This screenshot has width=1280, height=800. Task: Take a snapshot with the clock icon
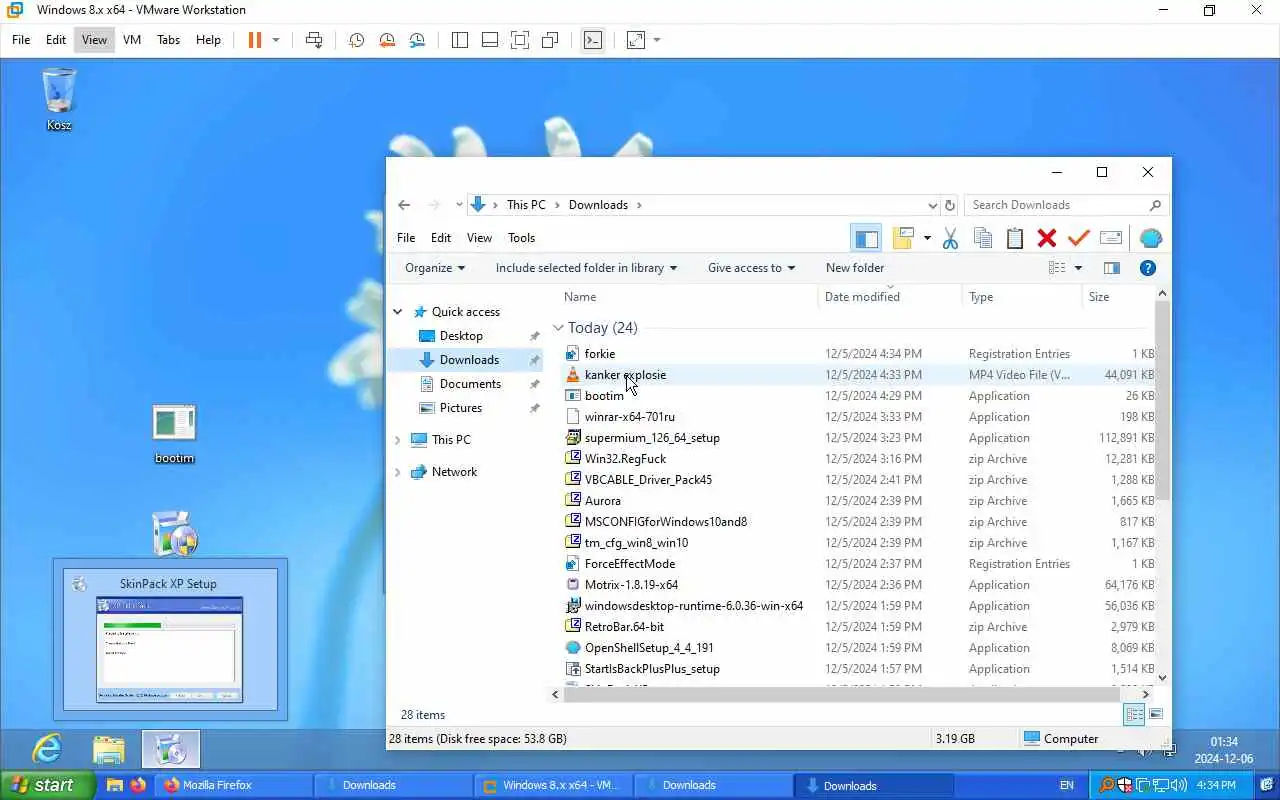click(x=356, y=40)
